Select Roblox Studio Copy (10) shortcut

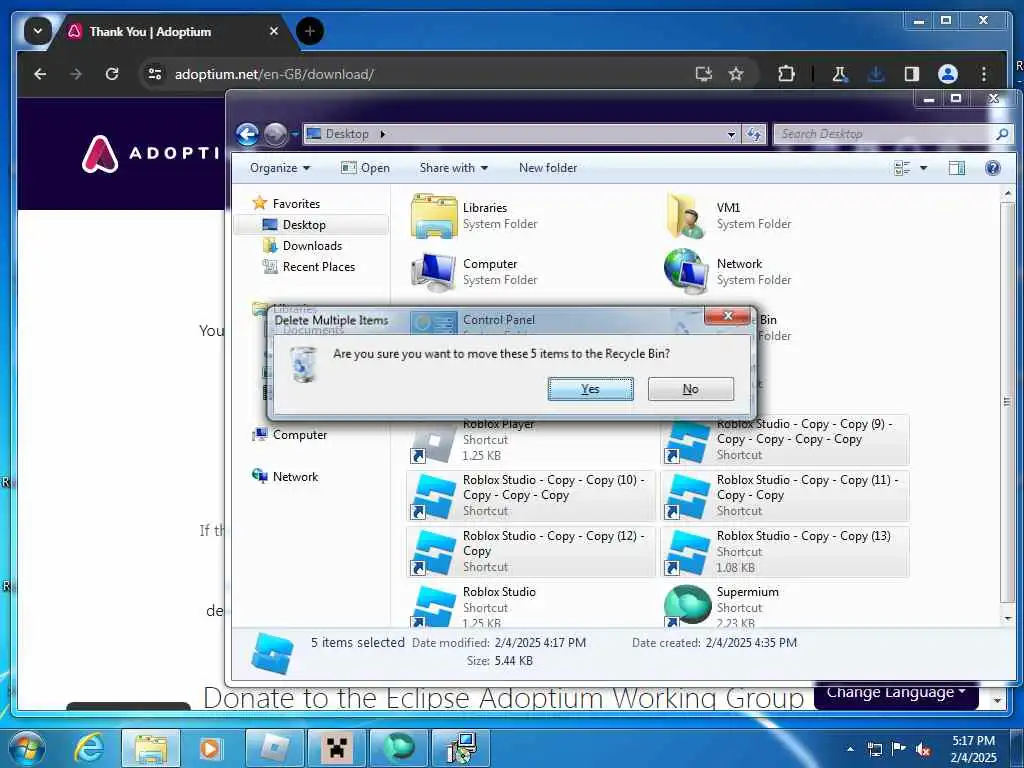click(x=530, y=495)
